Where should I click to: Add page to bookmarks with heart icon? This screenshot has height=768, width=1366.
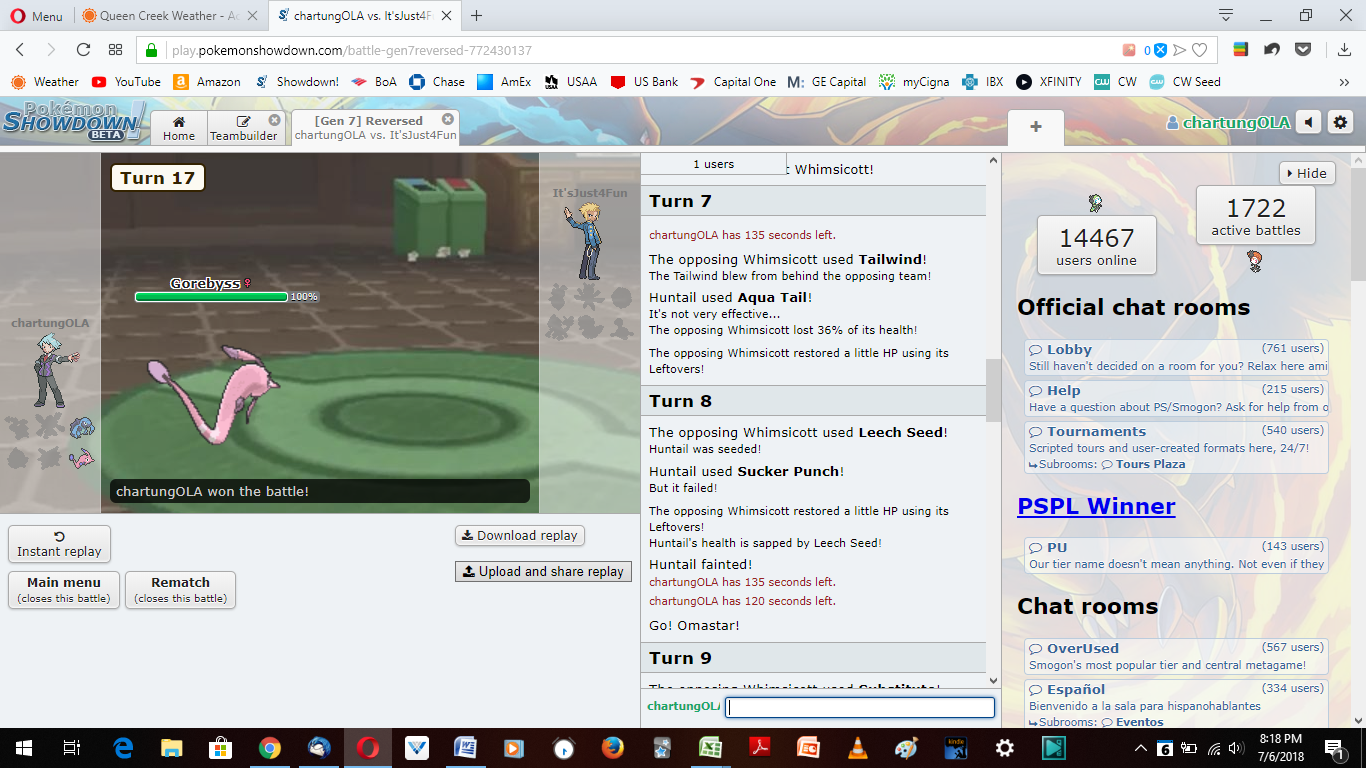click(1199, 50)
